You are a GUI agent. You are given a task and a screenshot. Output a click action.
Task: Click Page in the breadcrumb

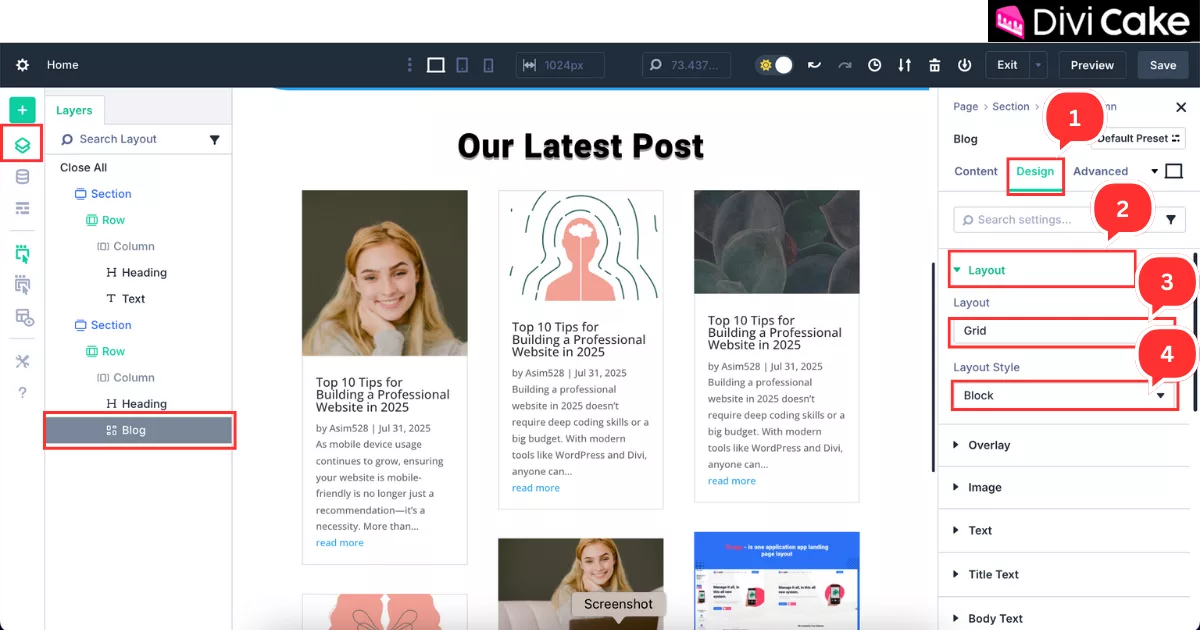point(965,107)
